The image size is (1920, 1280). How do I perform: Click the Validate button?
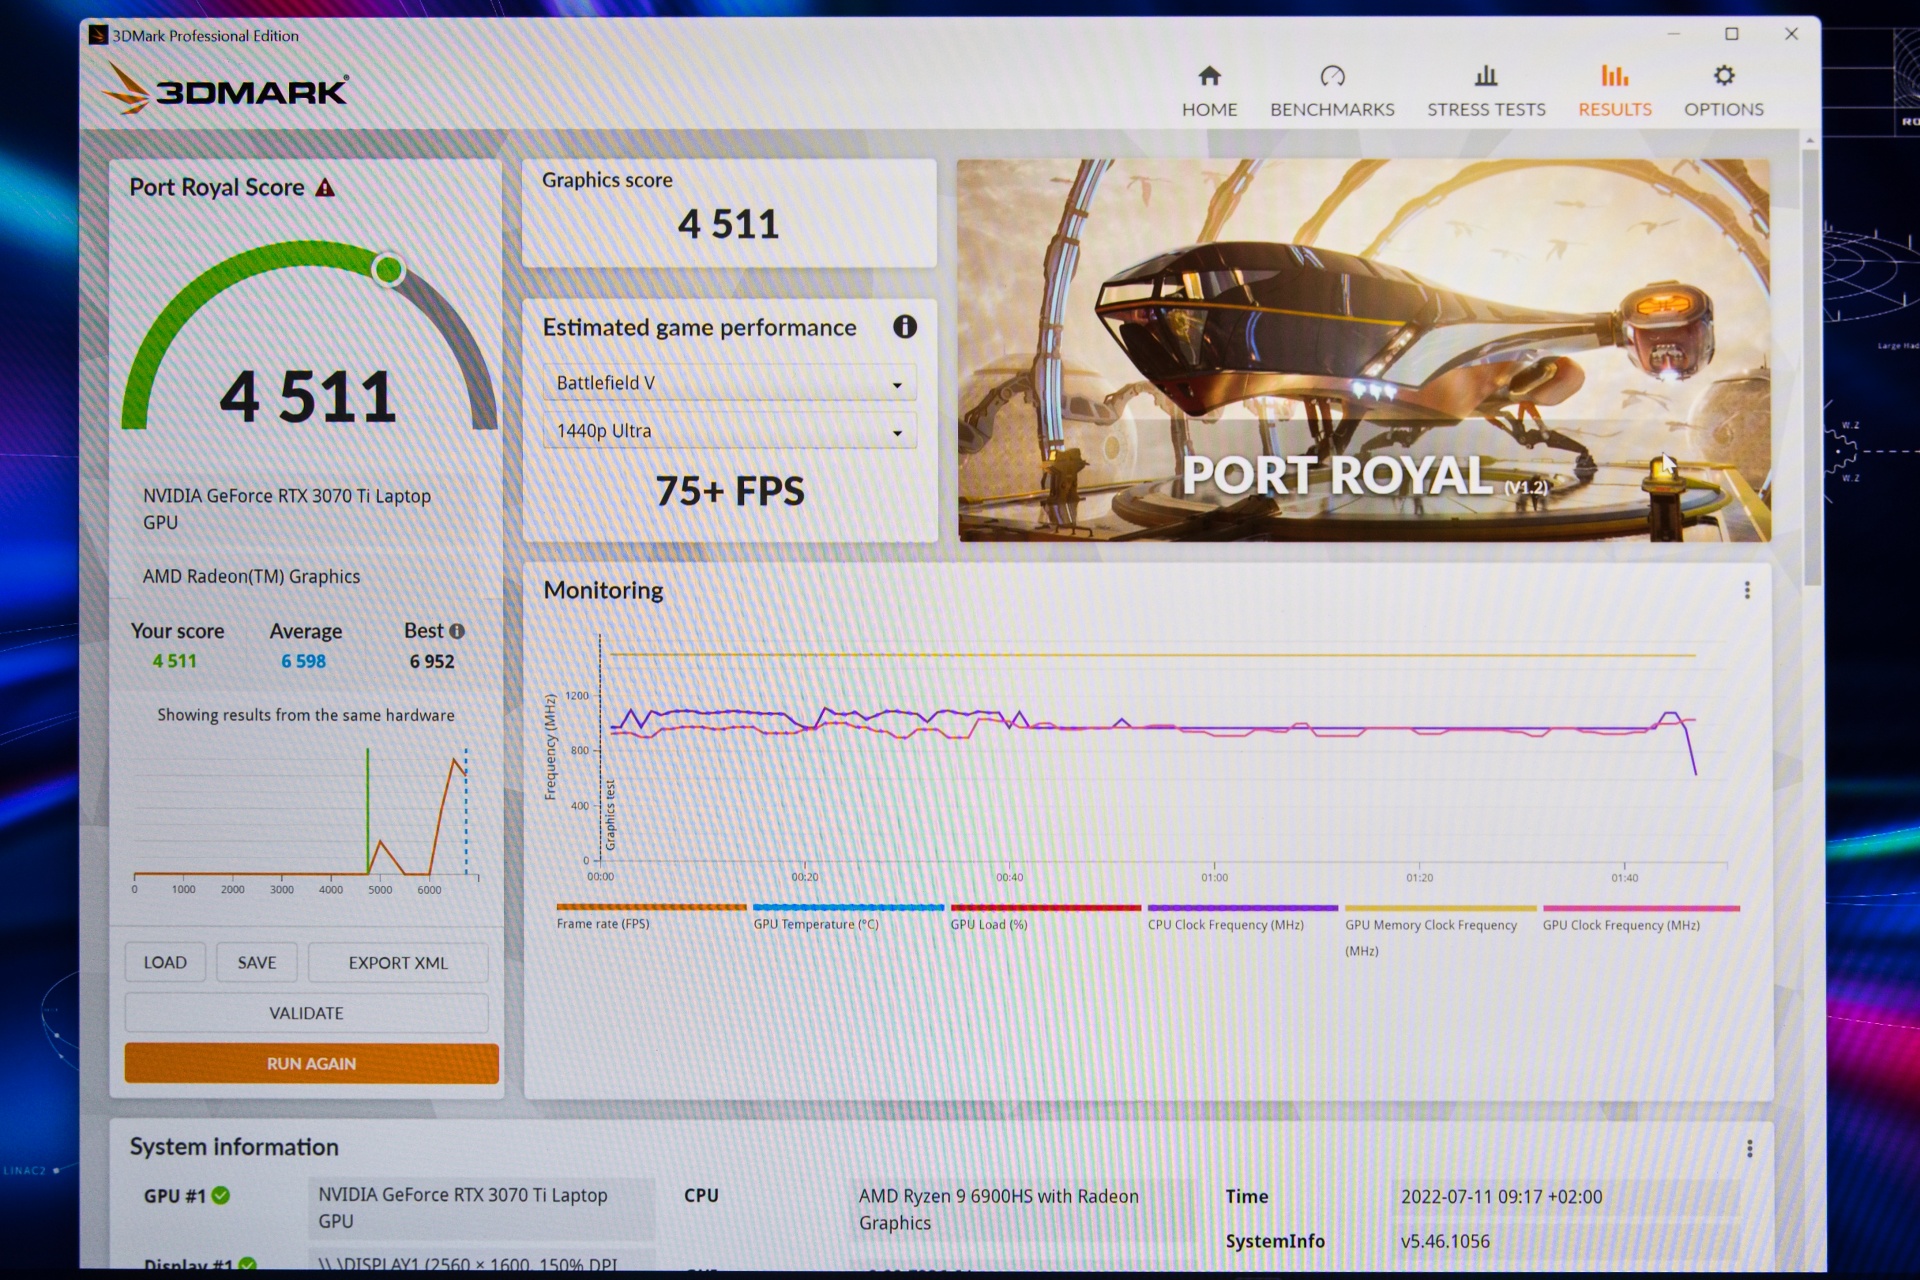[306, 1013]
